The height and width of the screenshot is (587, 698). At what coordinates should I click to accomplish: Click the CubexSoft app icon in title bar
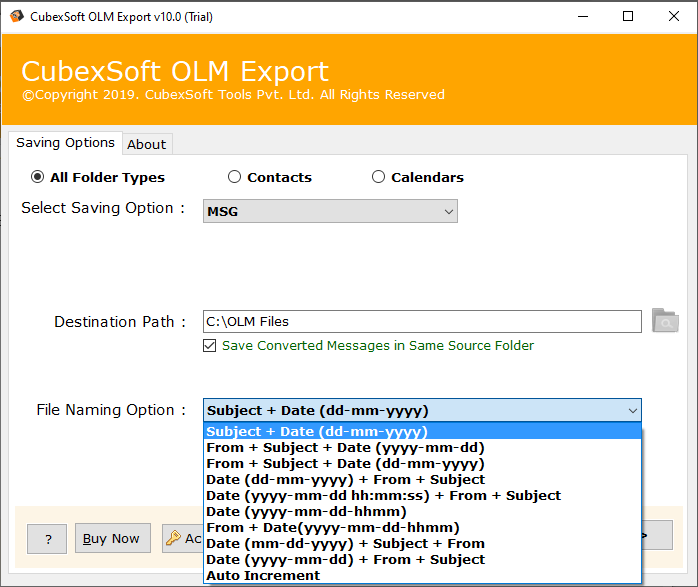tap(17, 16)
